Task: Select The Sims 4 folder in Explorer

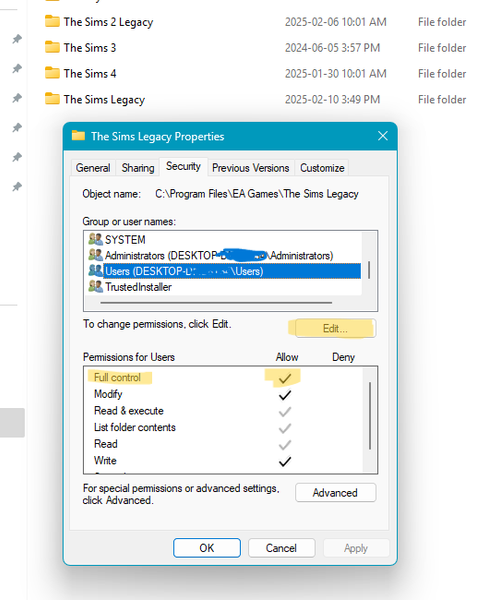Action: pyautogui.click(x=90, y=73)
